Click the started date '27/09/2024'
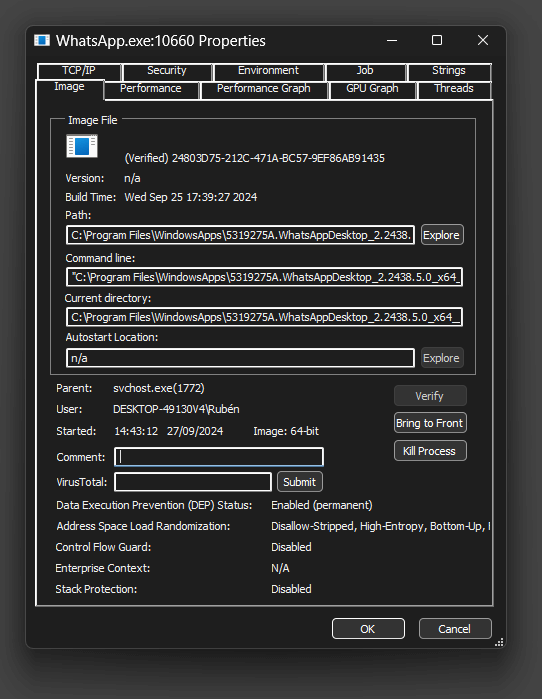 [x=195, y=431]
